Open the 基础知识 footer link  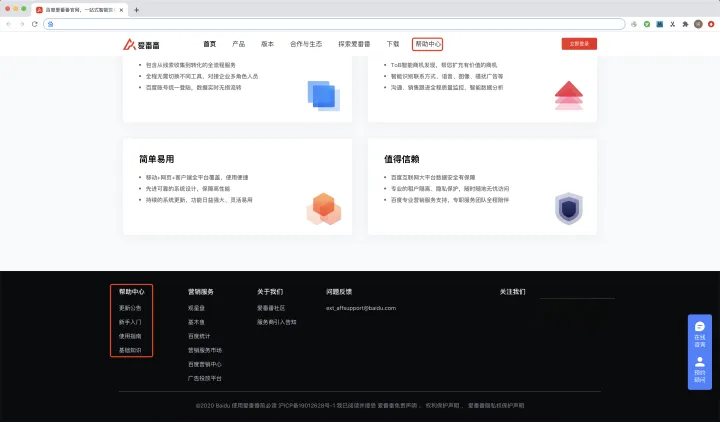[130, 350]
